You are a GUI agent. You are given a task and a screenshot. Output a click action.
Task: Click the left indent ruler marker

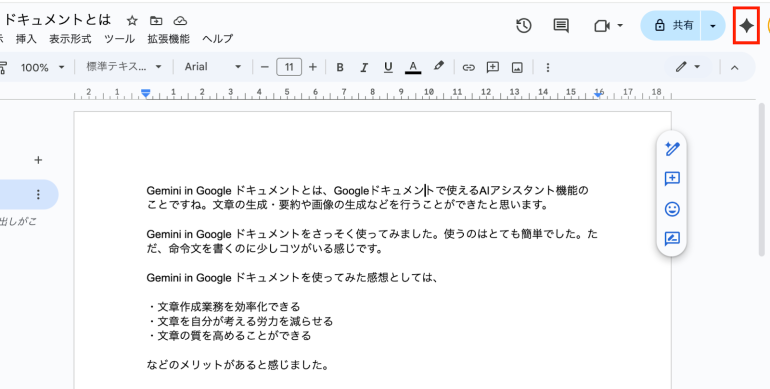(x=145, y=93)
